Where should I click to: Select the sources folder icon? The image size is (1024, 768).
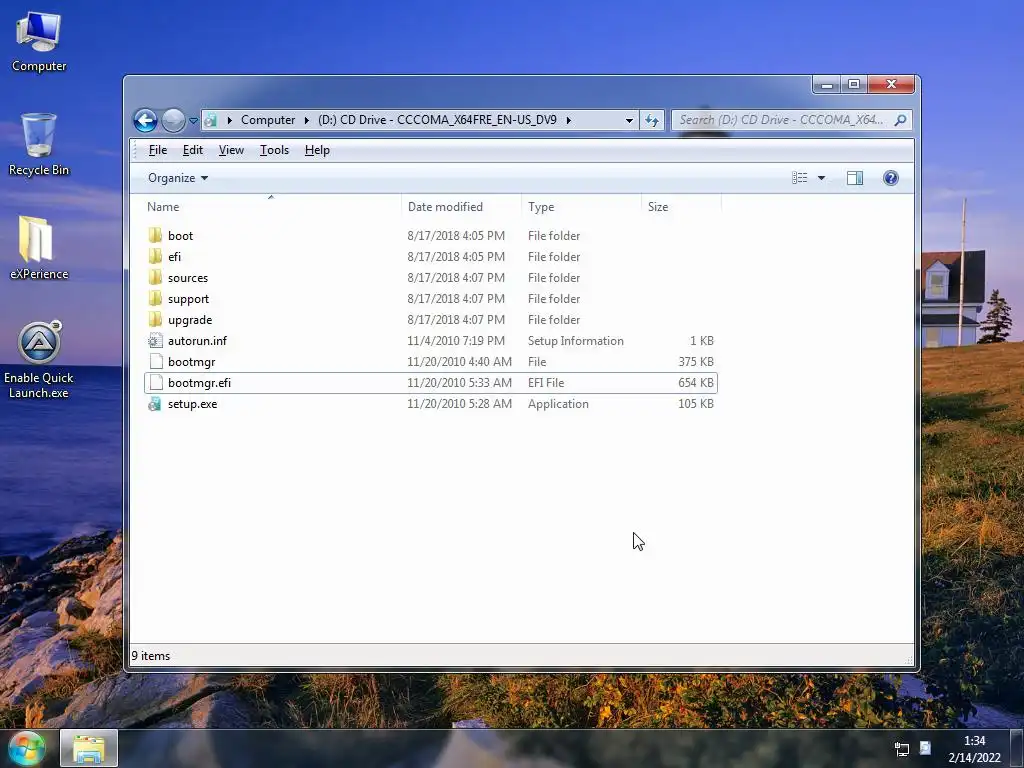155,278
